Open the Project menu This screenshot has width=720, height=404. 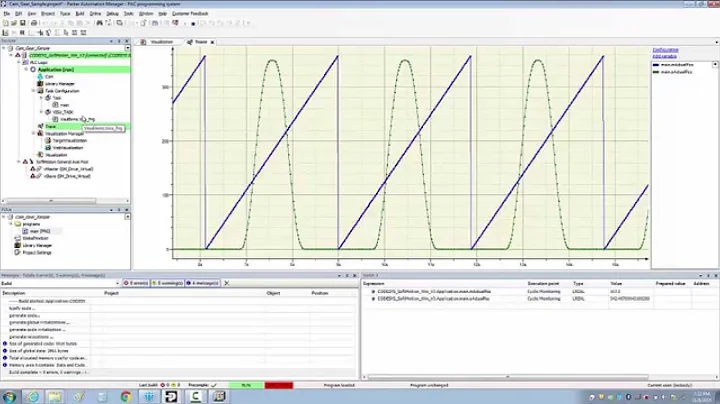click(x=48, y=14)
